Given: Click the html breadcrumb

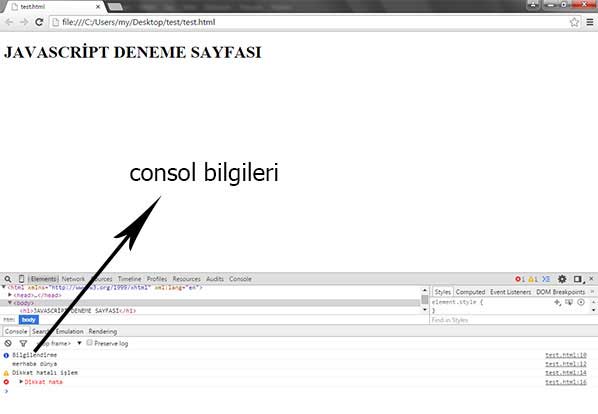Looking at the screenshot, I should tap(9, 320).
